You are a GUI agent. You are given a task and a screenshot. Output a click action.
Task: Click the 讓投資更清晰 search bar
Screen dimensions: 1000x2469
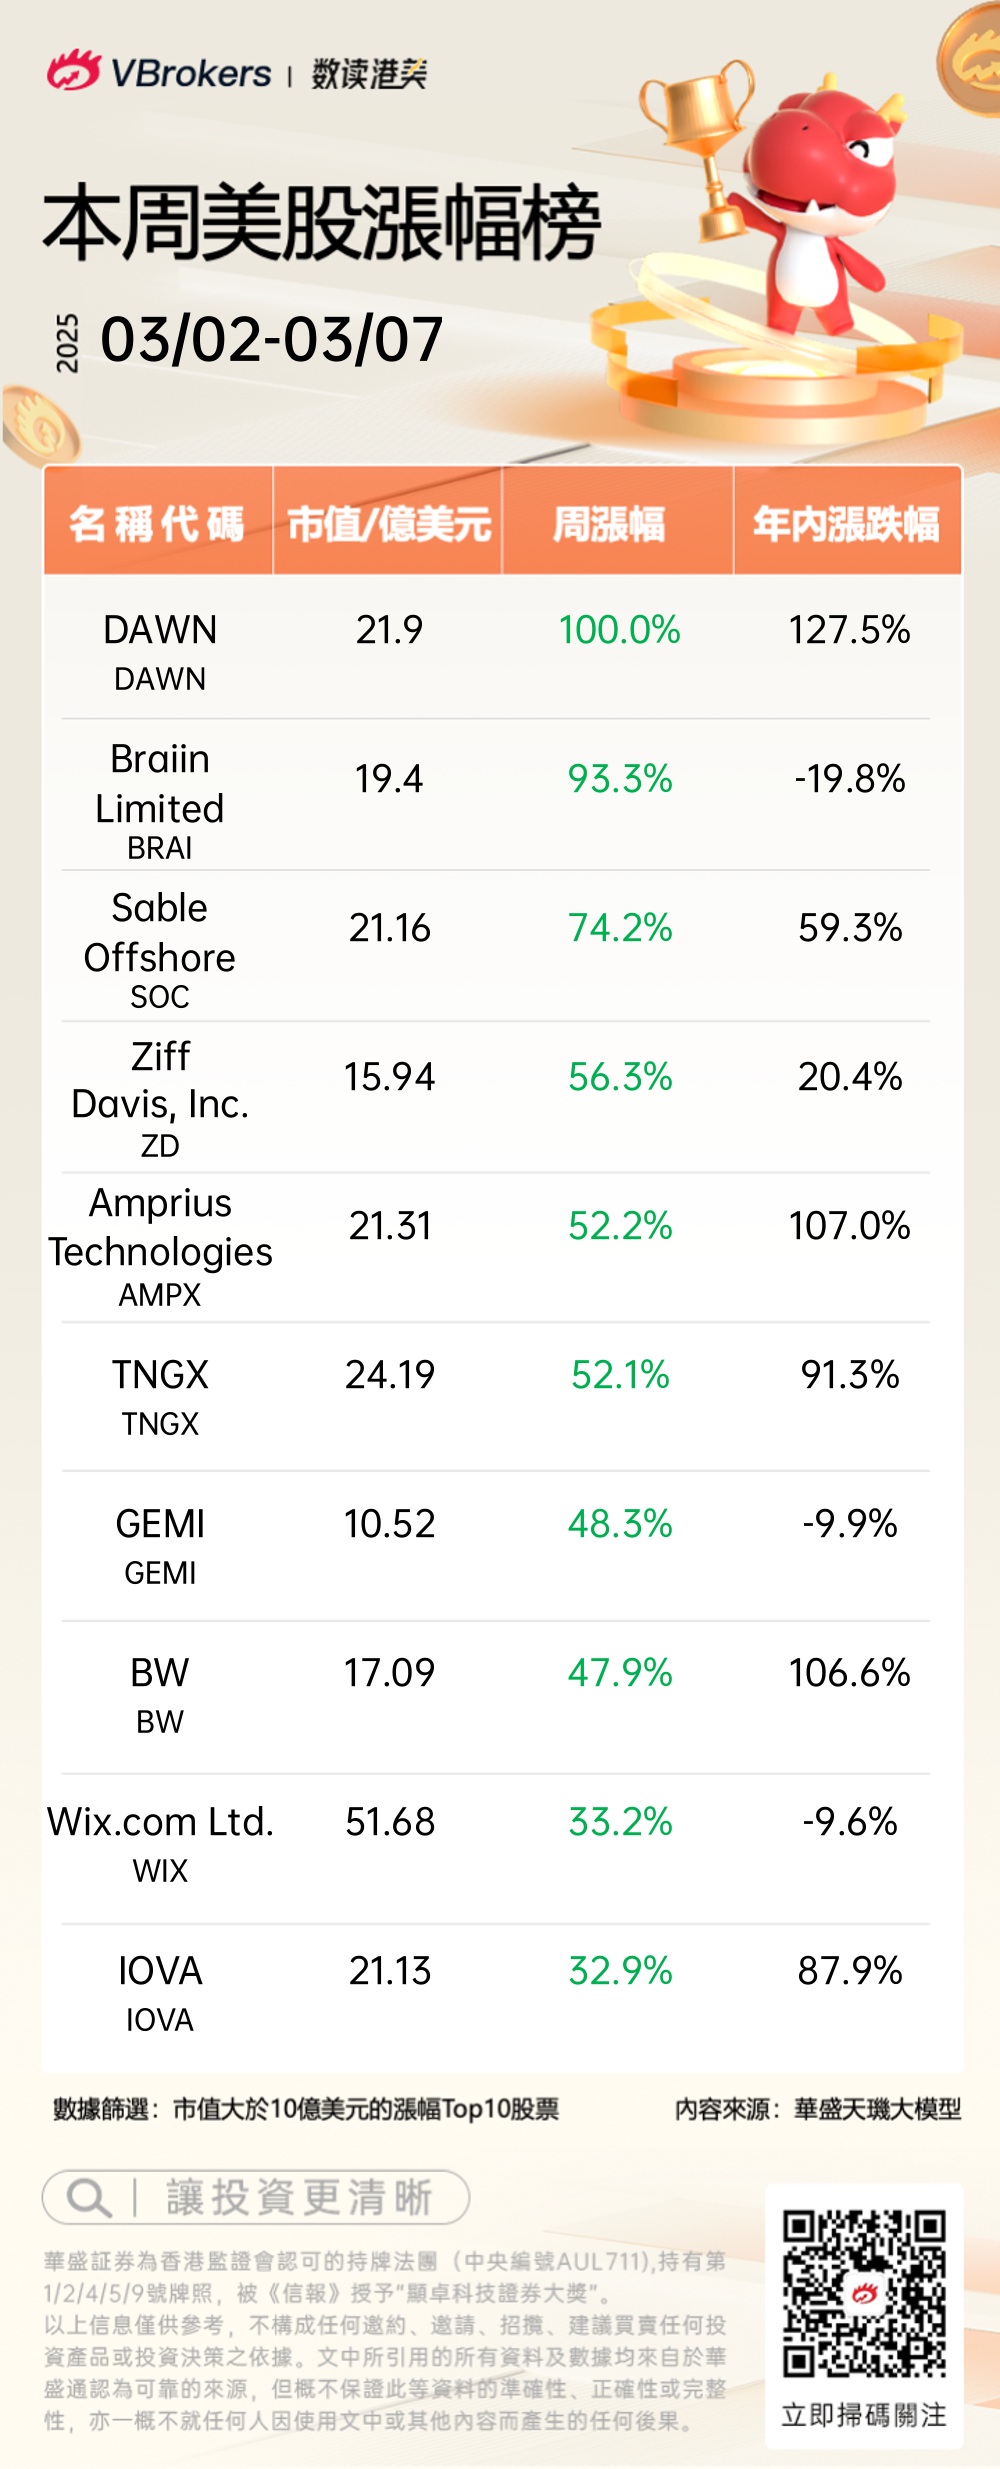(256, 2197)
